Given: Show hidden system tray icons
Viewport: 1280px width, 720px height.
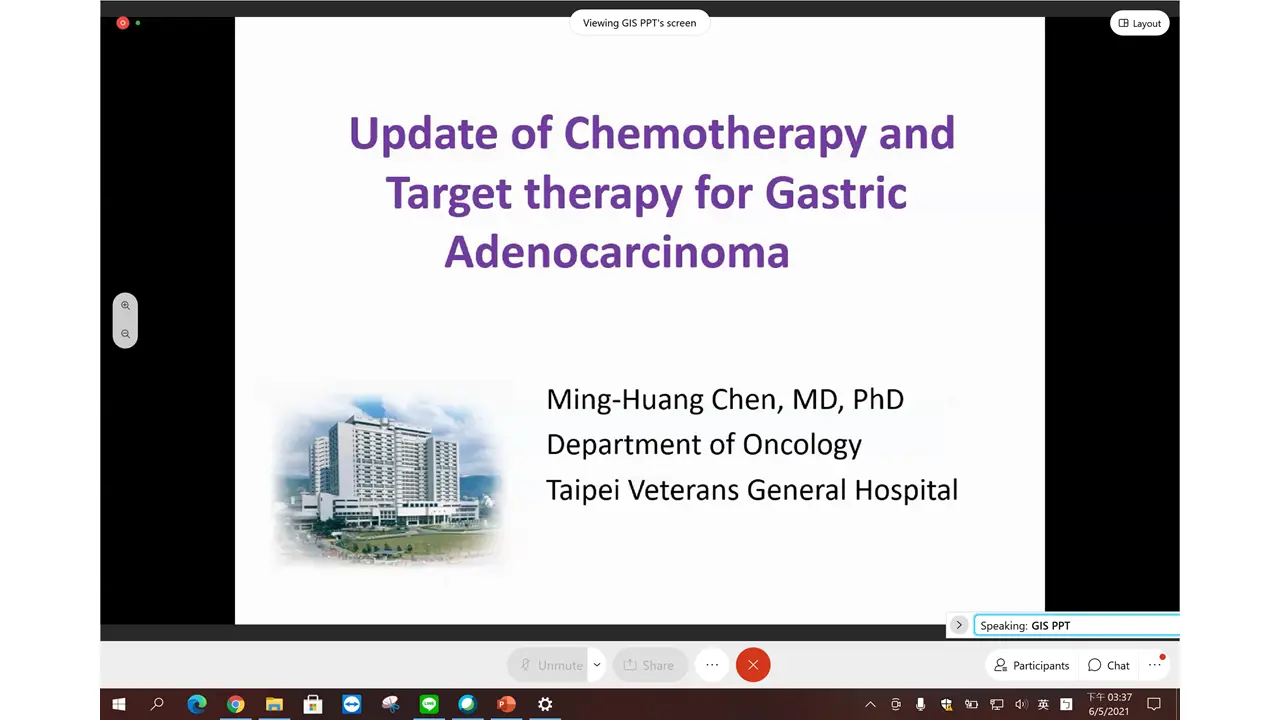Looking at the screenshot, I should tap(870, 704).
